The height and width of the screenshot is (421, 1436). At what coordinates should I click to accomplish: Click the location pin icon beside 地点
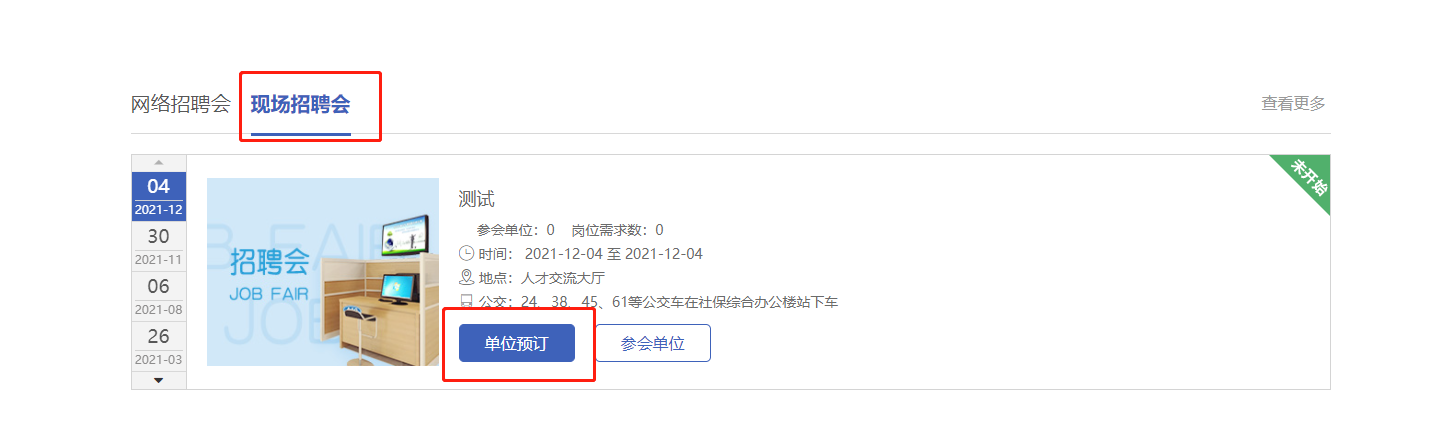pos(466,278)
